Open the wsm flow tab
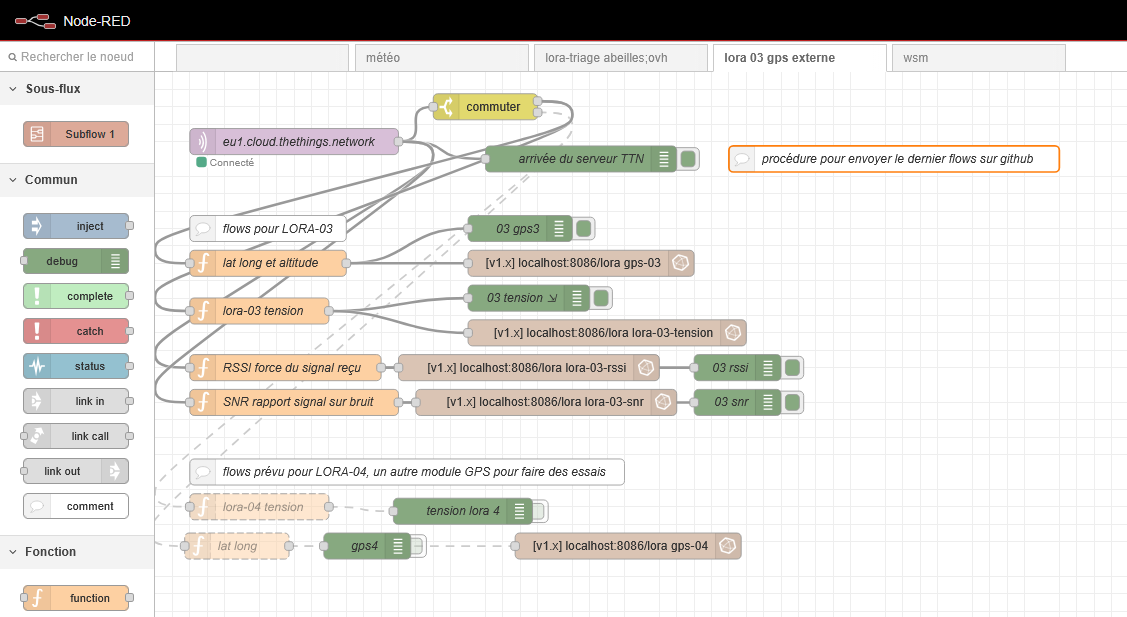1127x617 pixels. (977, 58)
